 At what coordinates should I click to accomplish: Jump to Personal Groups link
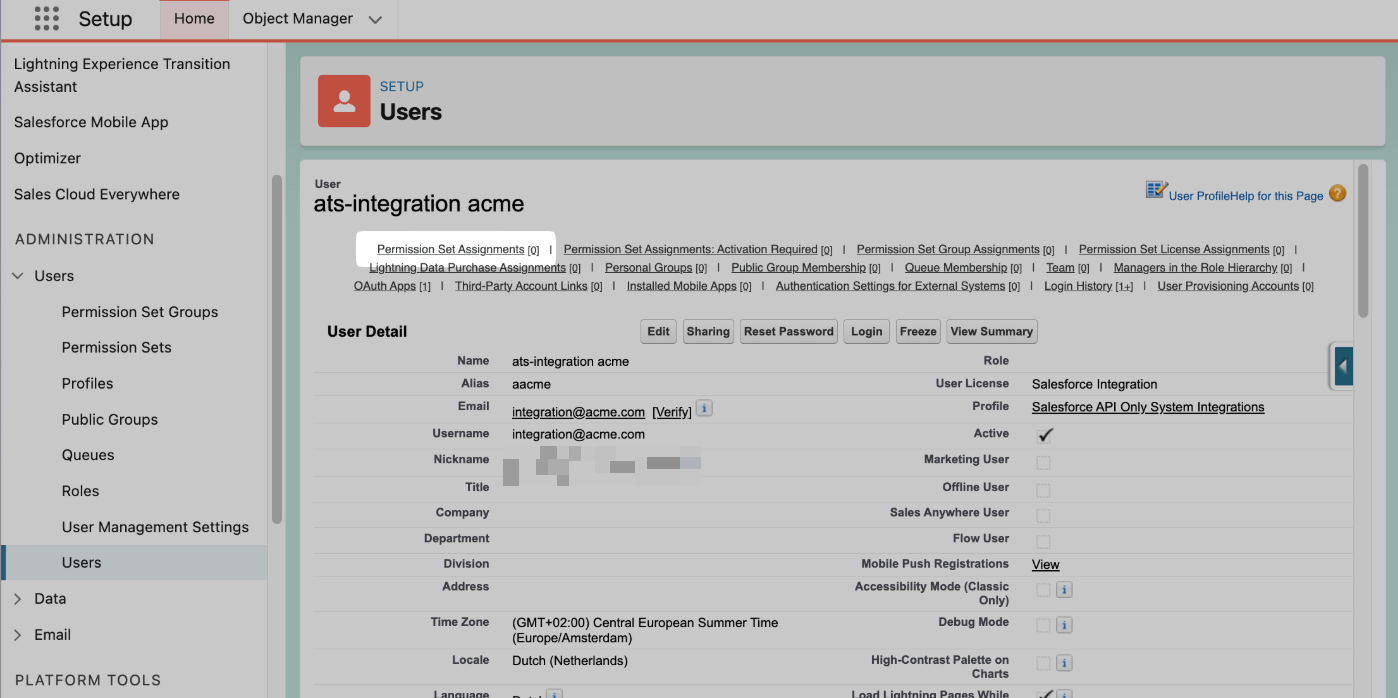click(648, 268)
